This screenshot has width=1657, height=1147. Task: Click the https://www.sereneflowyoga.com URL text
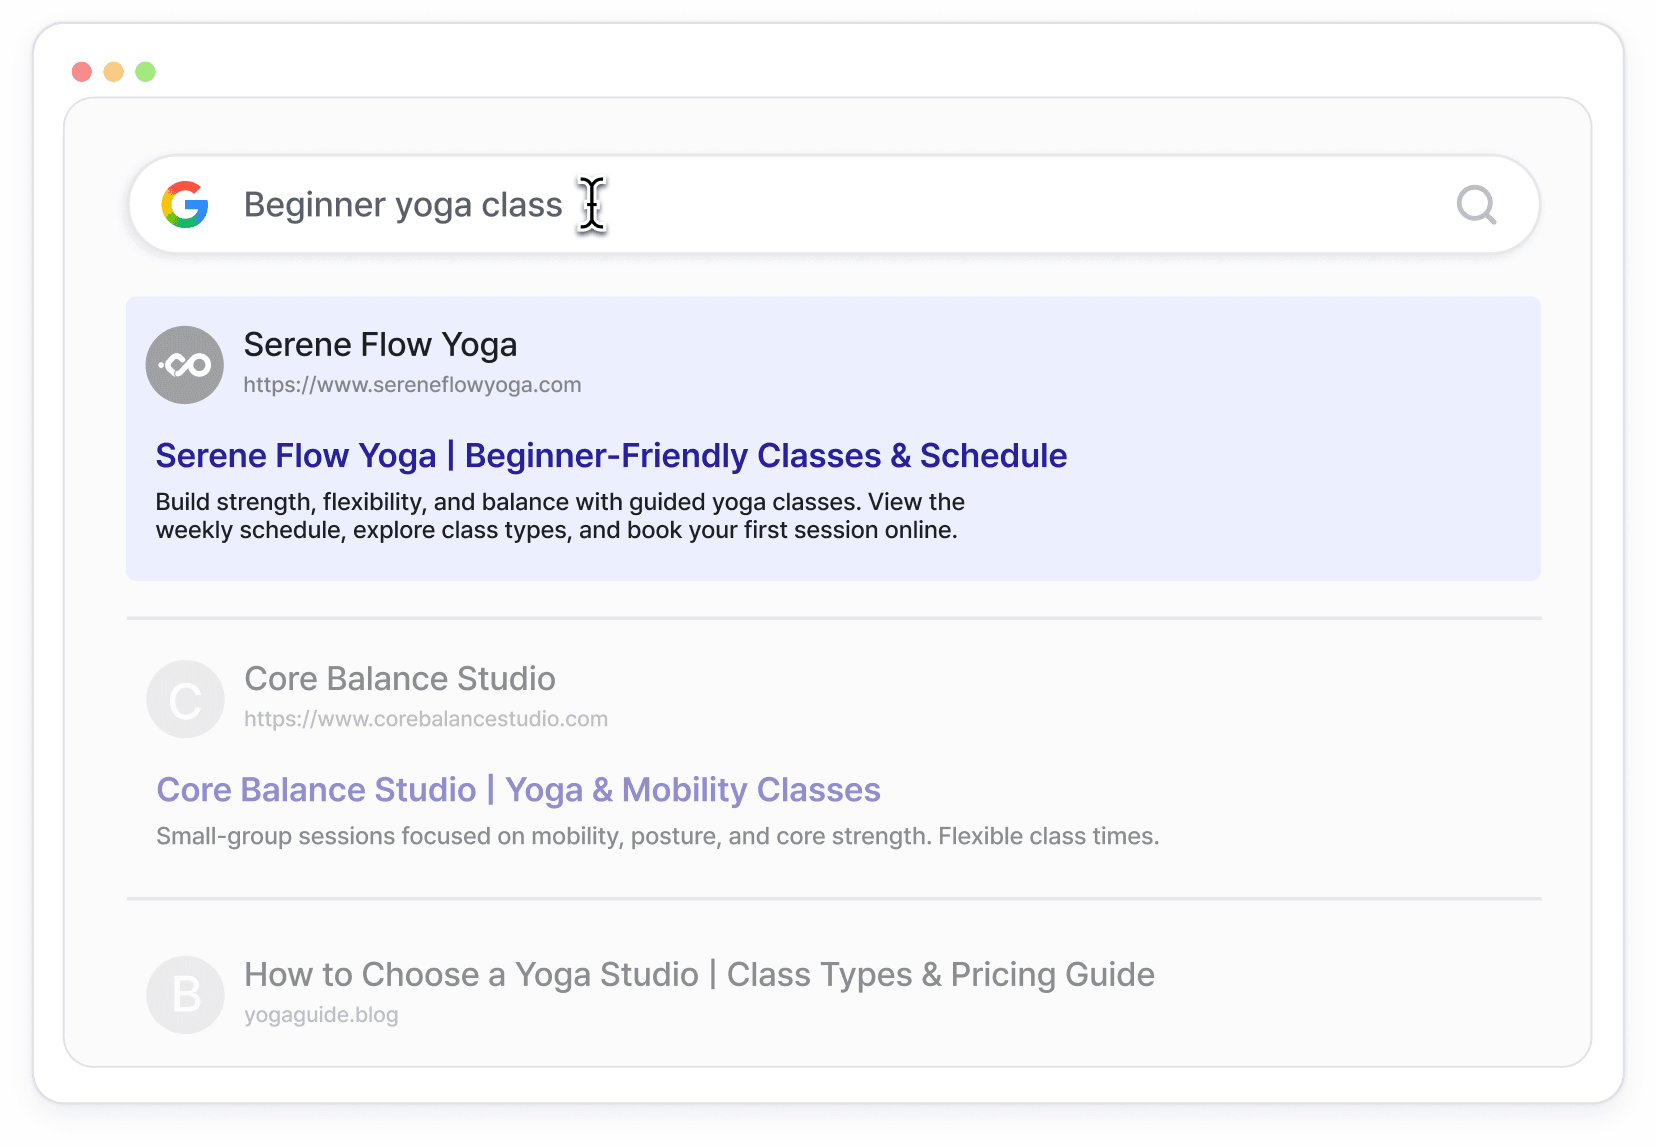pyautogui.click(x=413, y=385)
